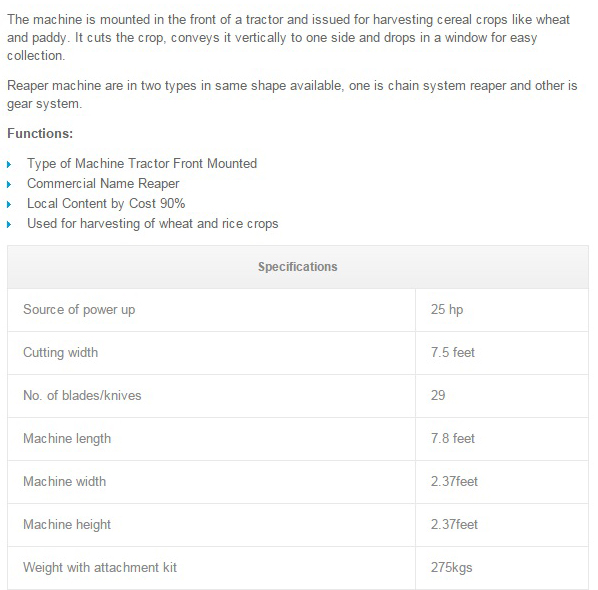Select the 7.5 feet value
The image size is (598, 590).
pos(453,352)
